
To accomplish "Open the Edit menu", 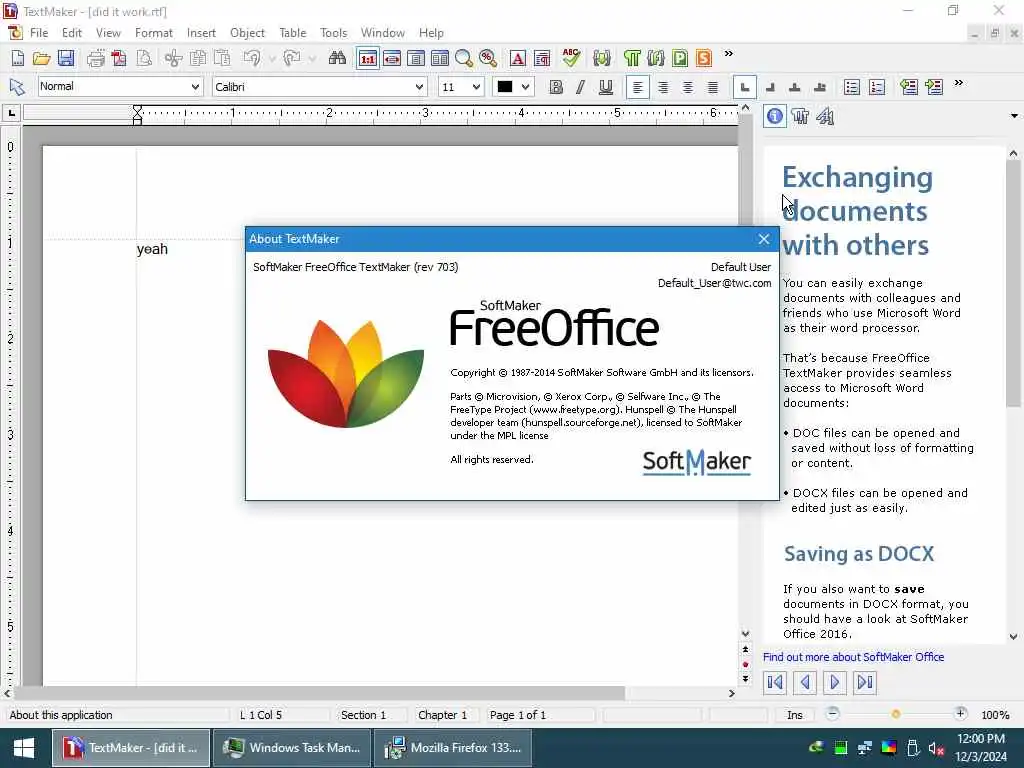I will (x=72, y=33).
